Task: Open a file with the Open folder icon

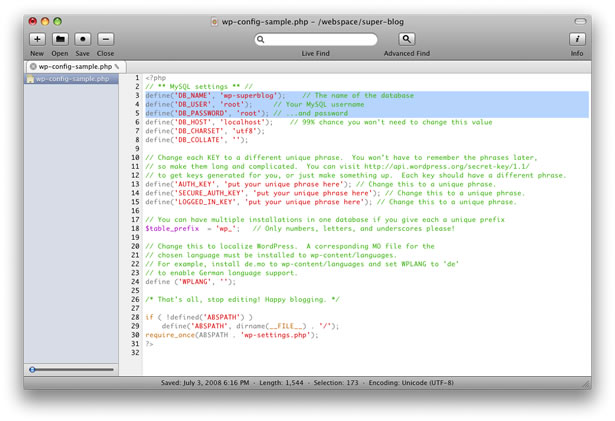Action: pos(60,39)
